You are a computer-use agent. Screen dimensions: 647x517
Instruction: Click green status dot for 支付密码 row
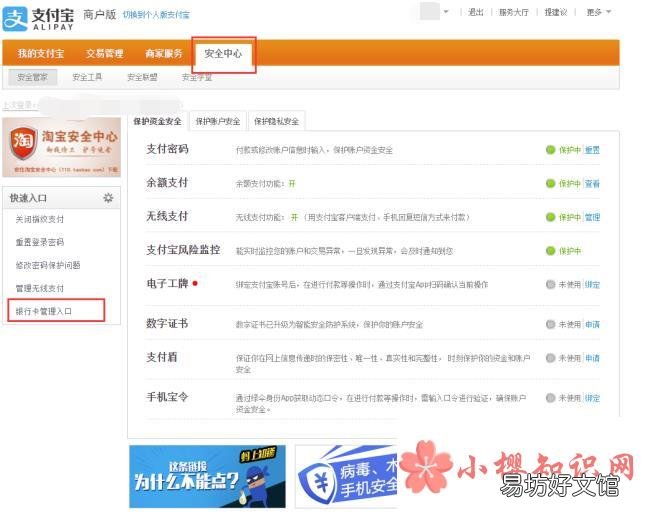tap(550, 150)
